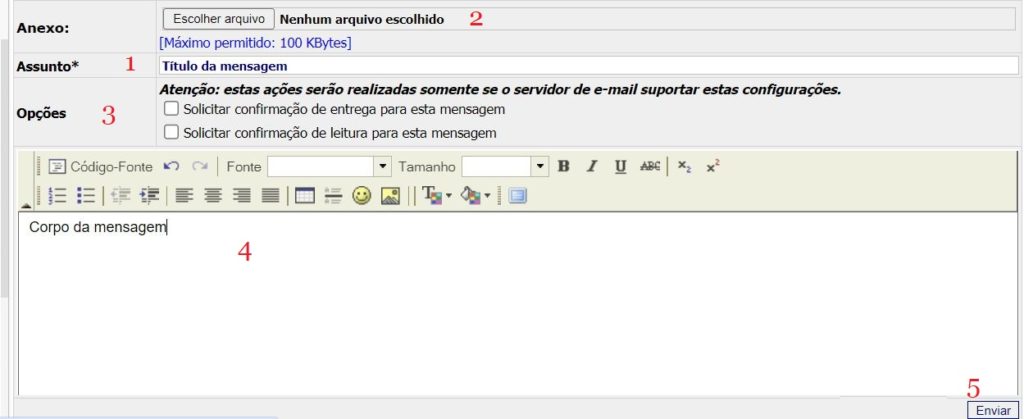Insert a smiley emoticon

[362, 196]
